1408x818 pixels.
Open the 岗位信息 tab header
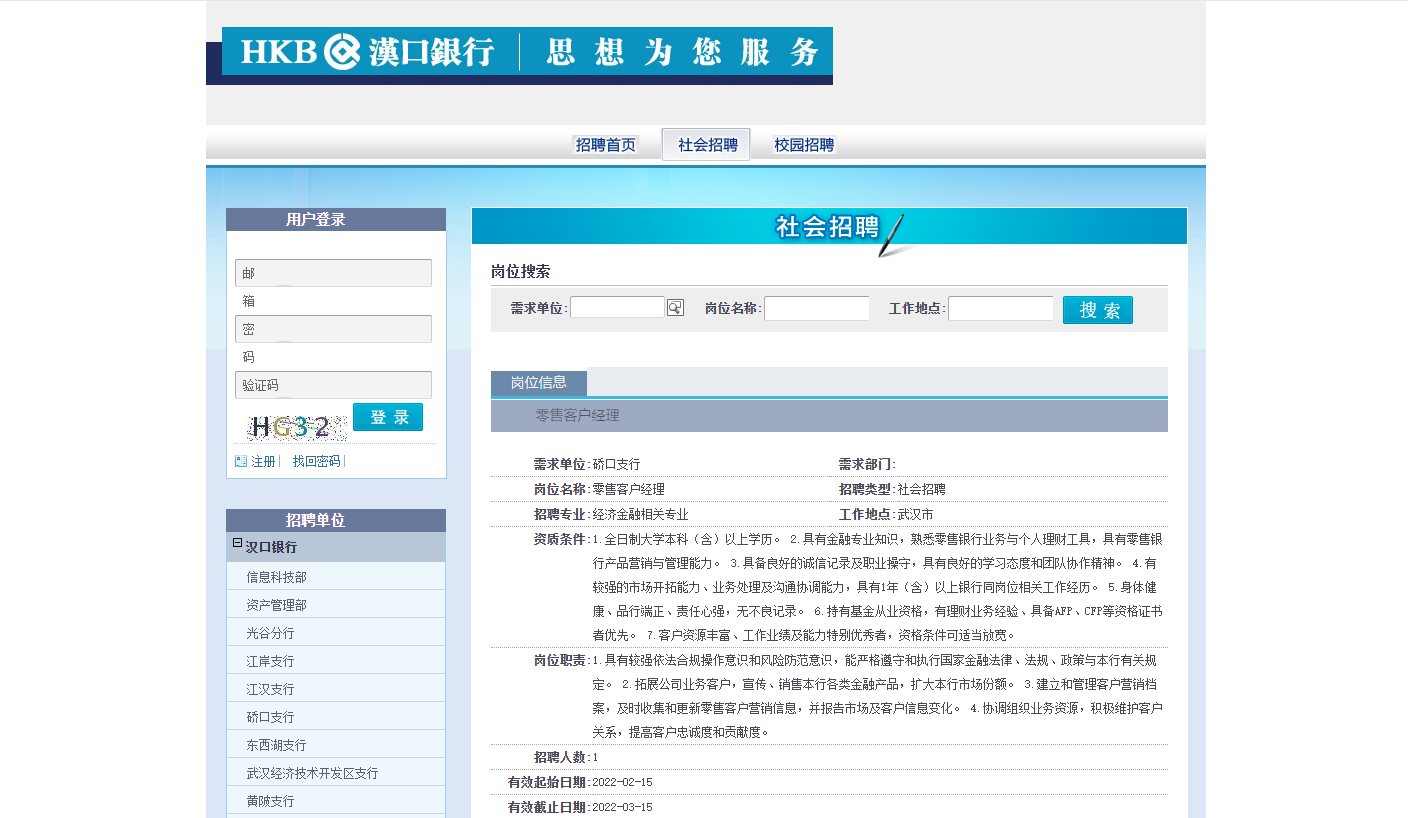pyautogui.click(x=538, y=383)
